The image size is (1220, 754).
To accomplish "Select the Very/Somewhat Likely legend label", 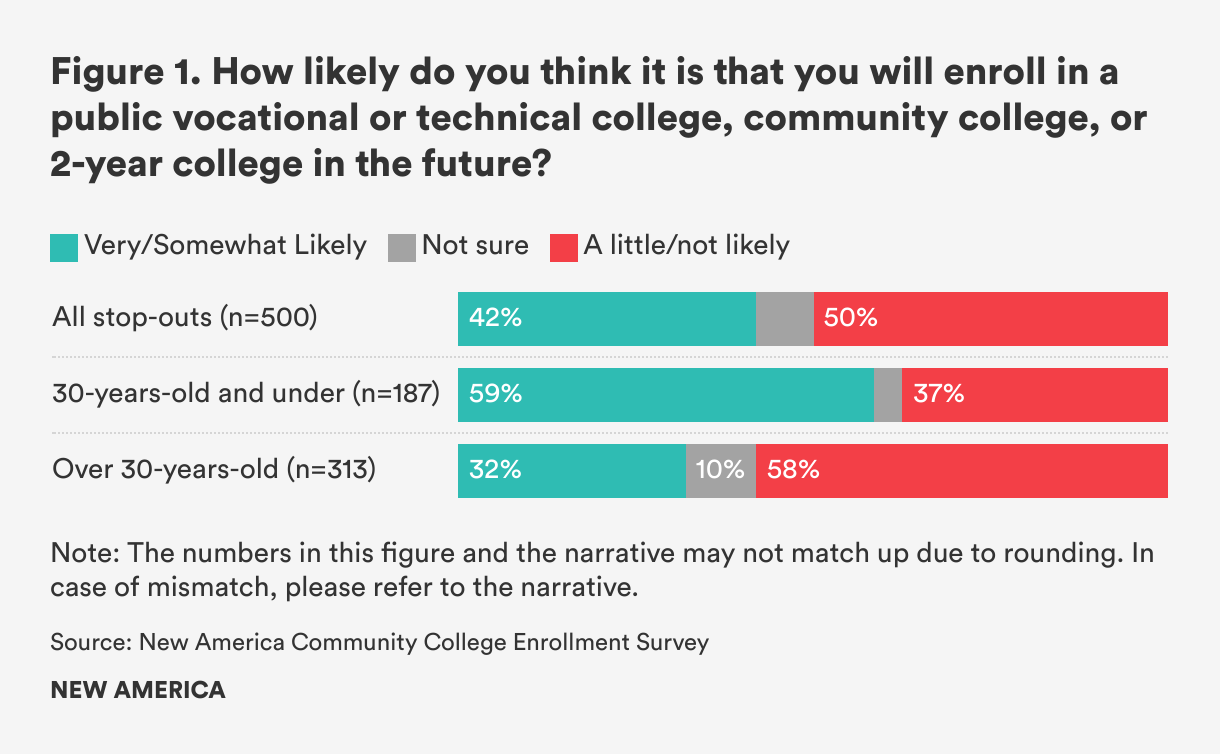I will 225,245.
